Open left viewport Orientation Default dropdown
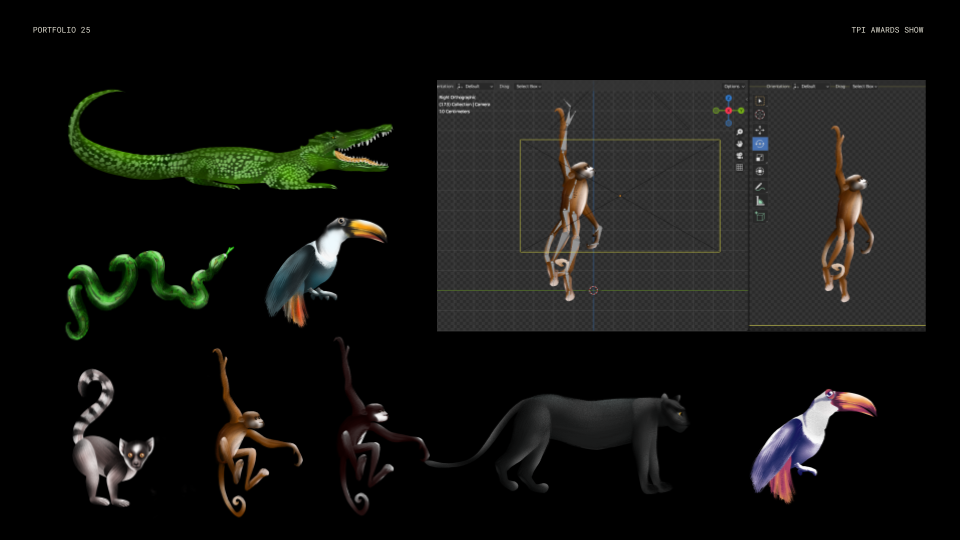Image resolution: width=960 pixels, height=540 pixels. pyautogui.click(x=475, y=86)
